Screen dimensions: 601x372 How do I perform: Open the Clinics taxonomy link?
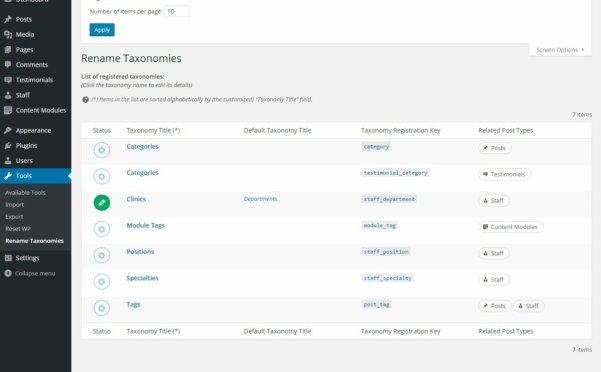[x=136, y=199]
